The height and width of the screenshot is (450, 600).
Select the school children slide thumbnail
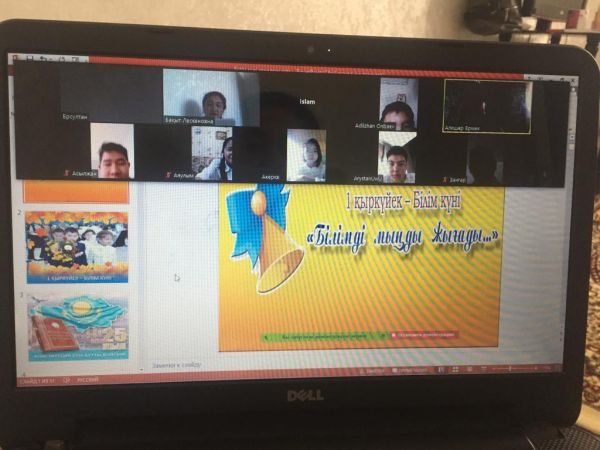point(77,247)
